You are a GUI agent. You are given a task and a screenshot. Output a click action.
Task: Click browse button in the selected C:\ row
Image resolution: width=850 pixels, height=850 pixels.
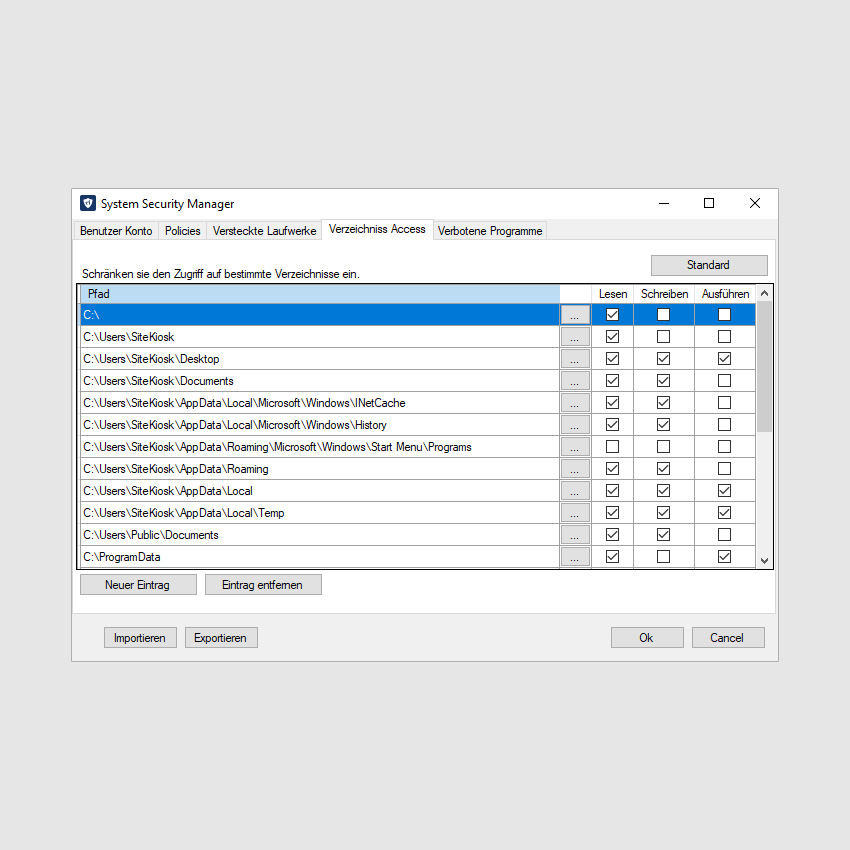[575, 315]
